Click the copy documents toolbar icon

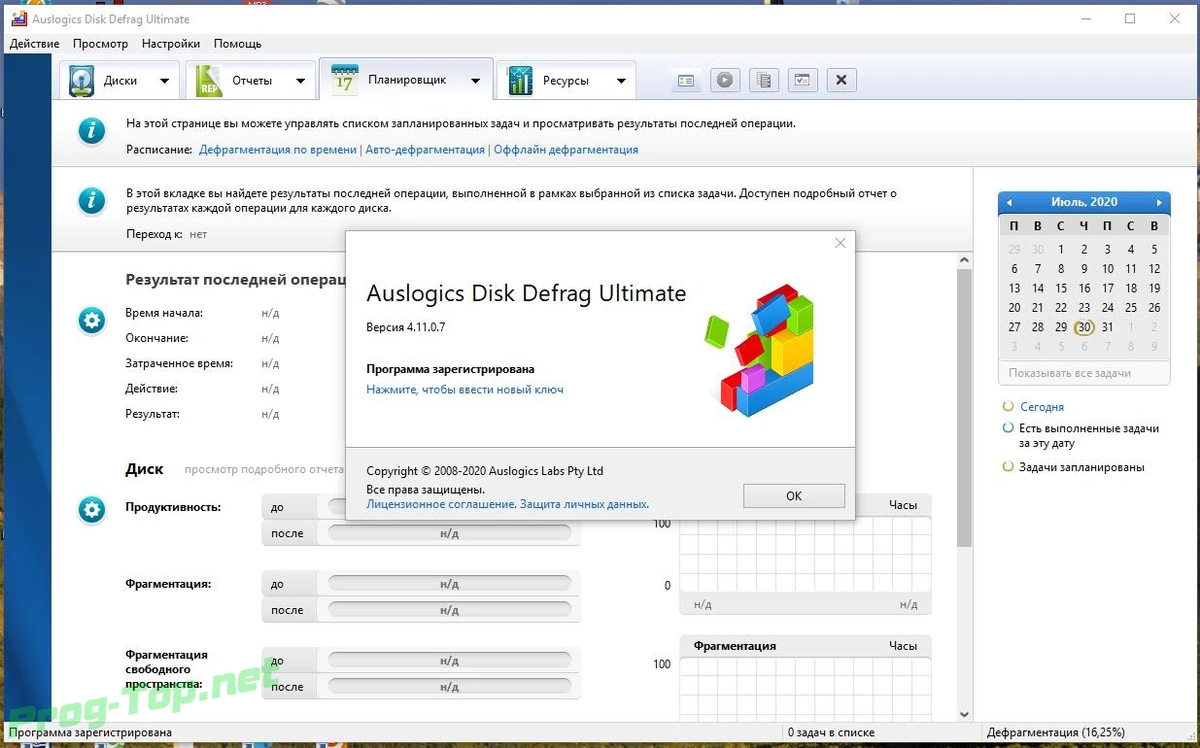pos(764,81)
